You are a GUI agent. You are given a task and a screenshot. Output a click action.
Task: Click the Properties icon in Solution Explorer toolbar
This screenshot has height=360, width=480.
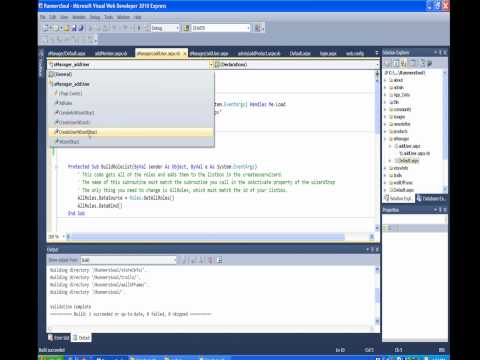[x=387, y=63]
